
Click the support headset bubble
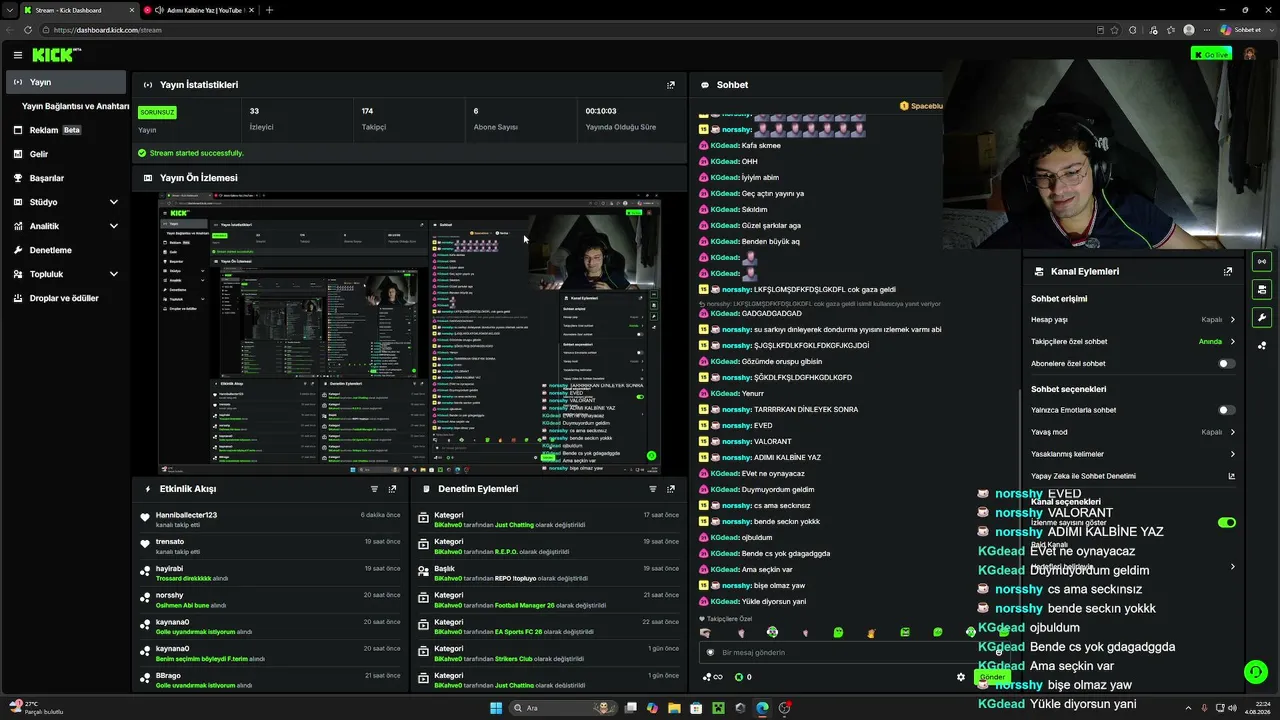(1255, 672)
